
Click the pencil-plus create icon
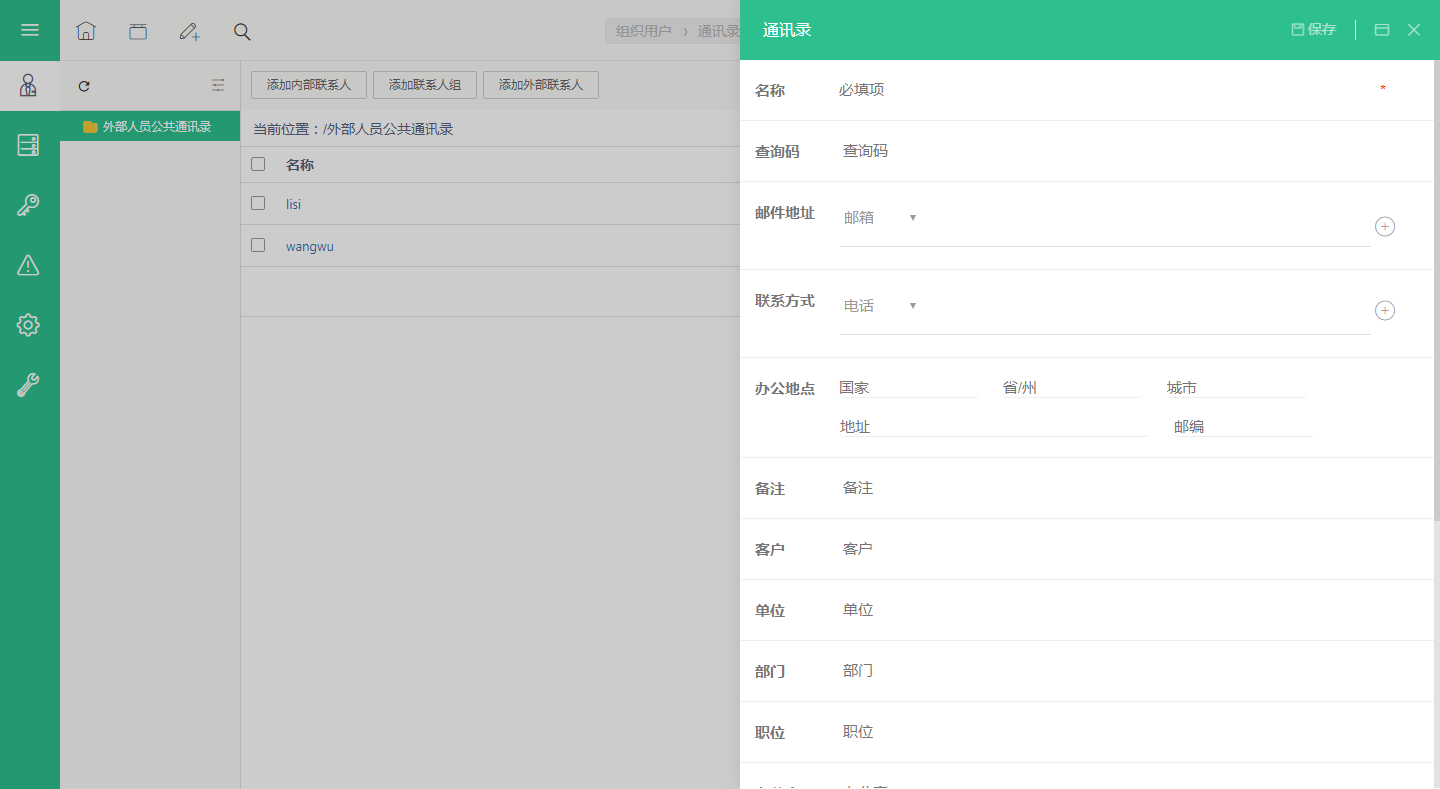(x=190, y=31)
